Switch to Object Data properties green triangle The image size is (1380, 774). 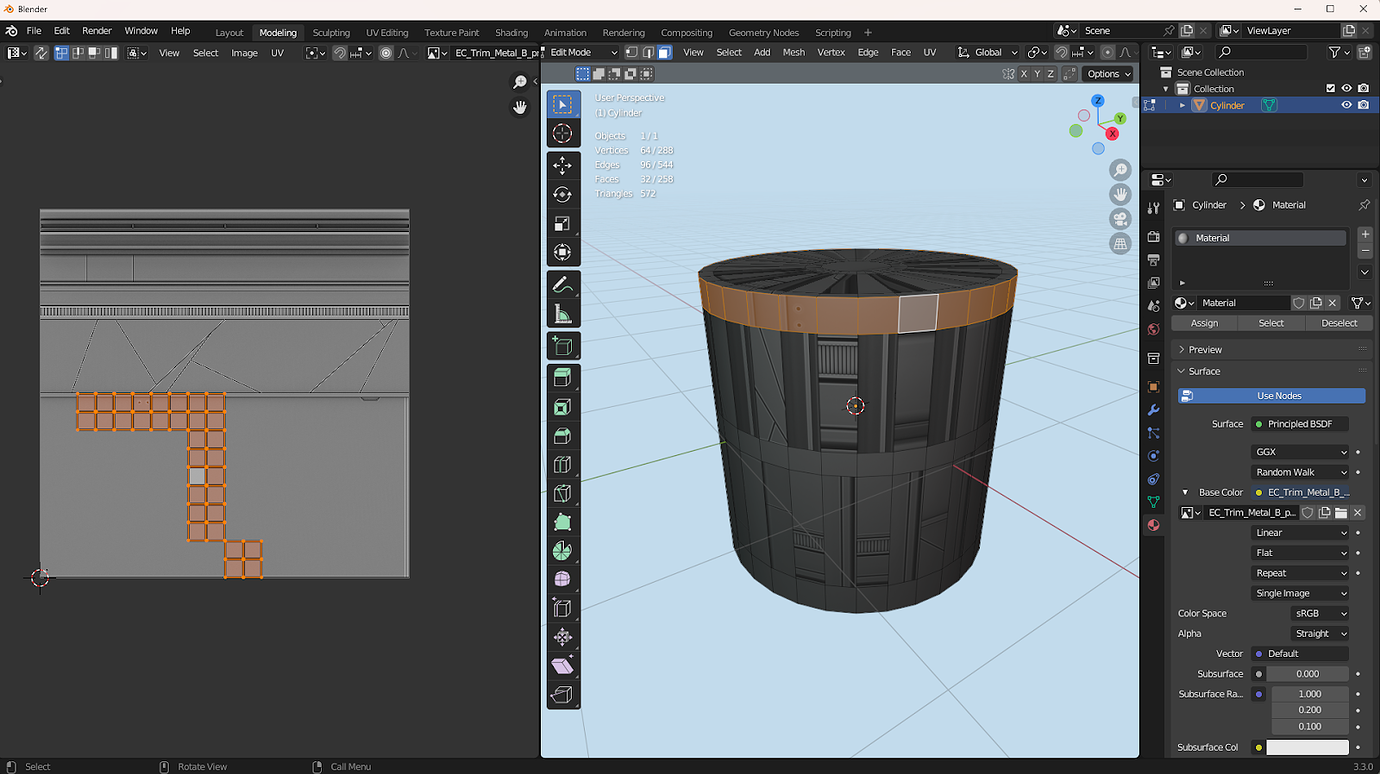pos(1153,502)
